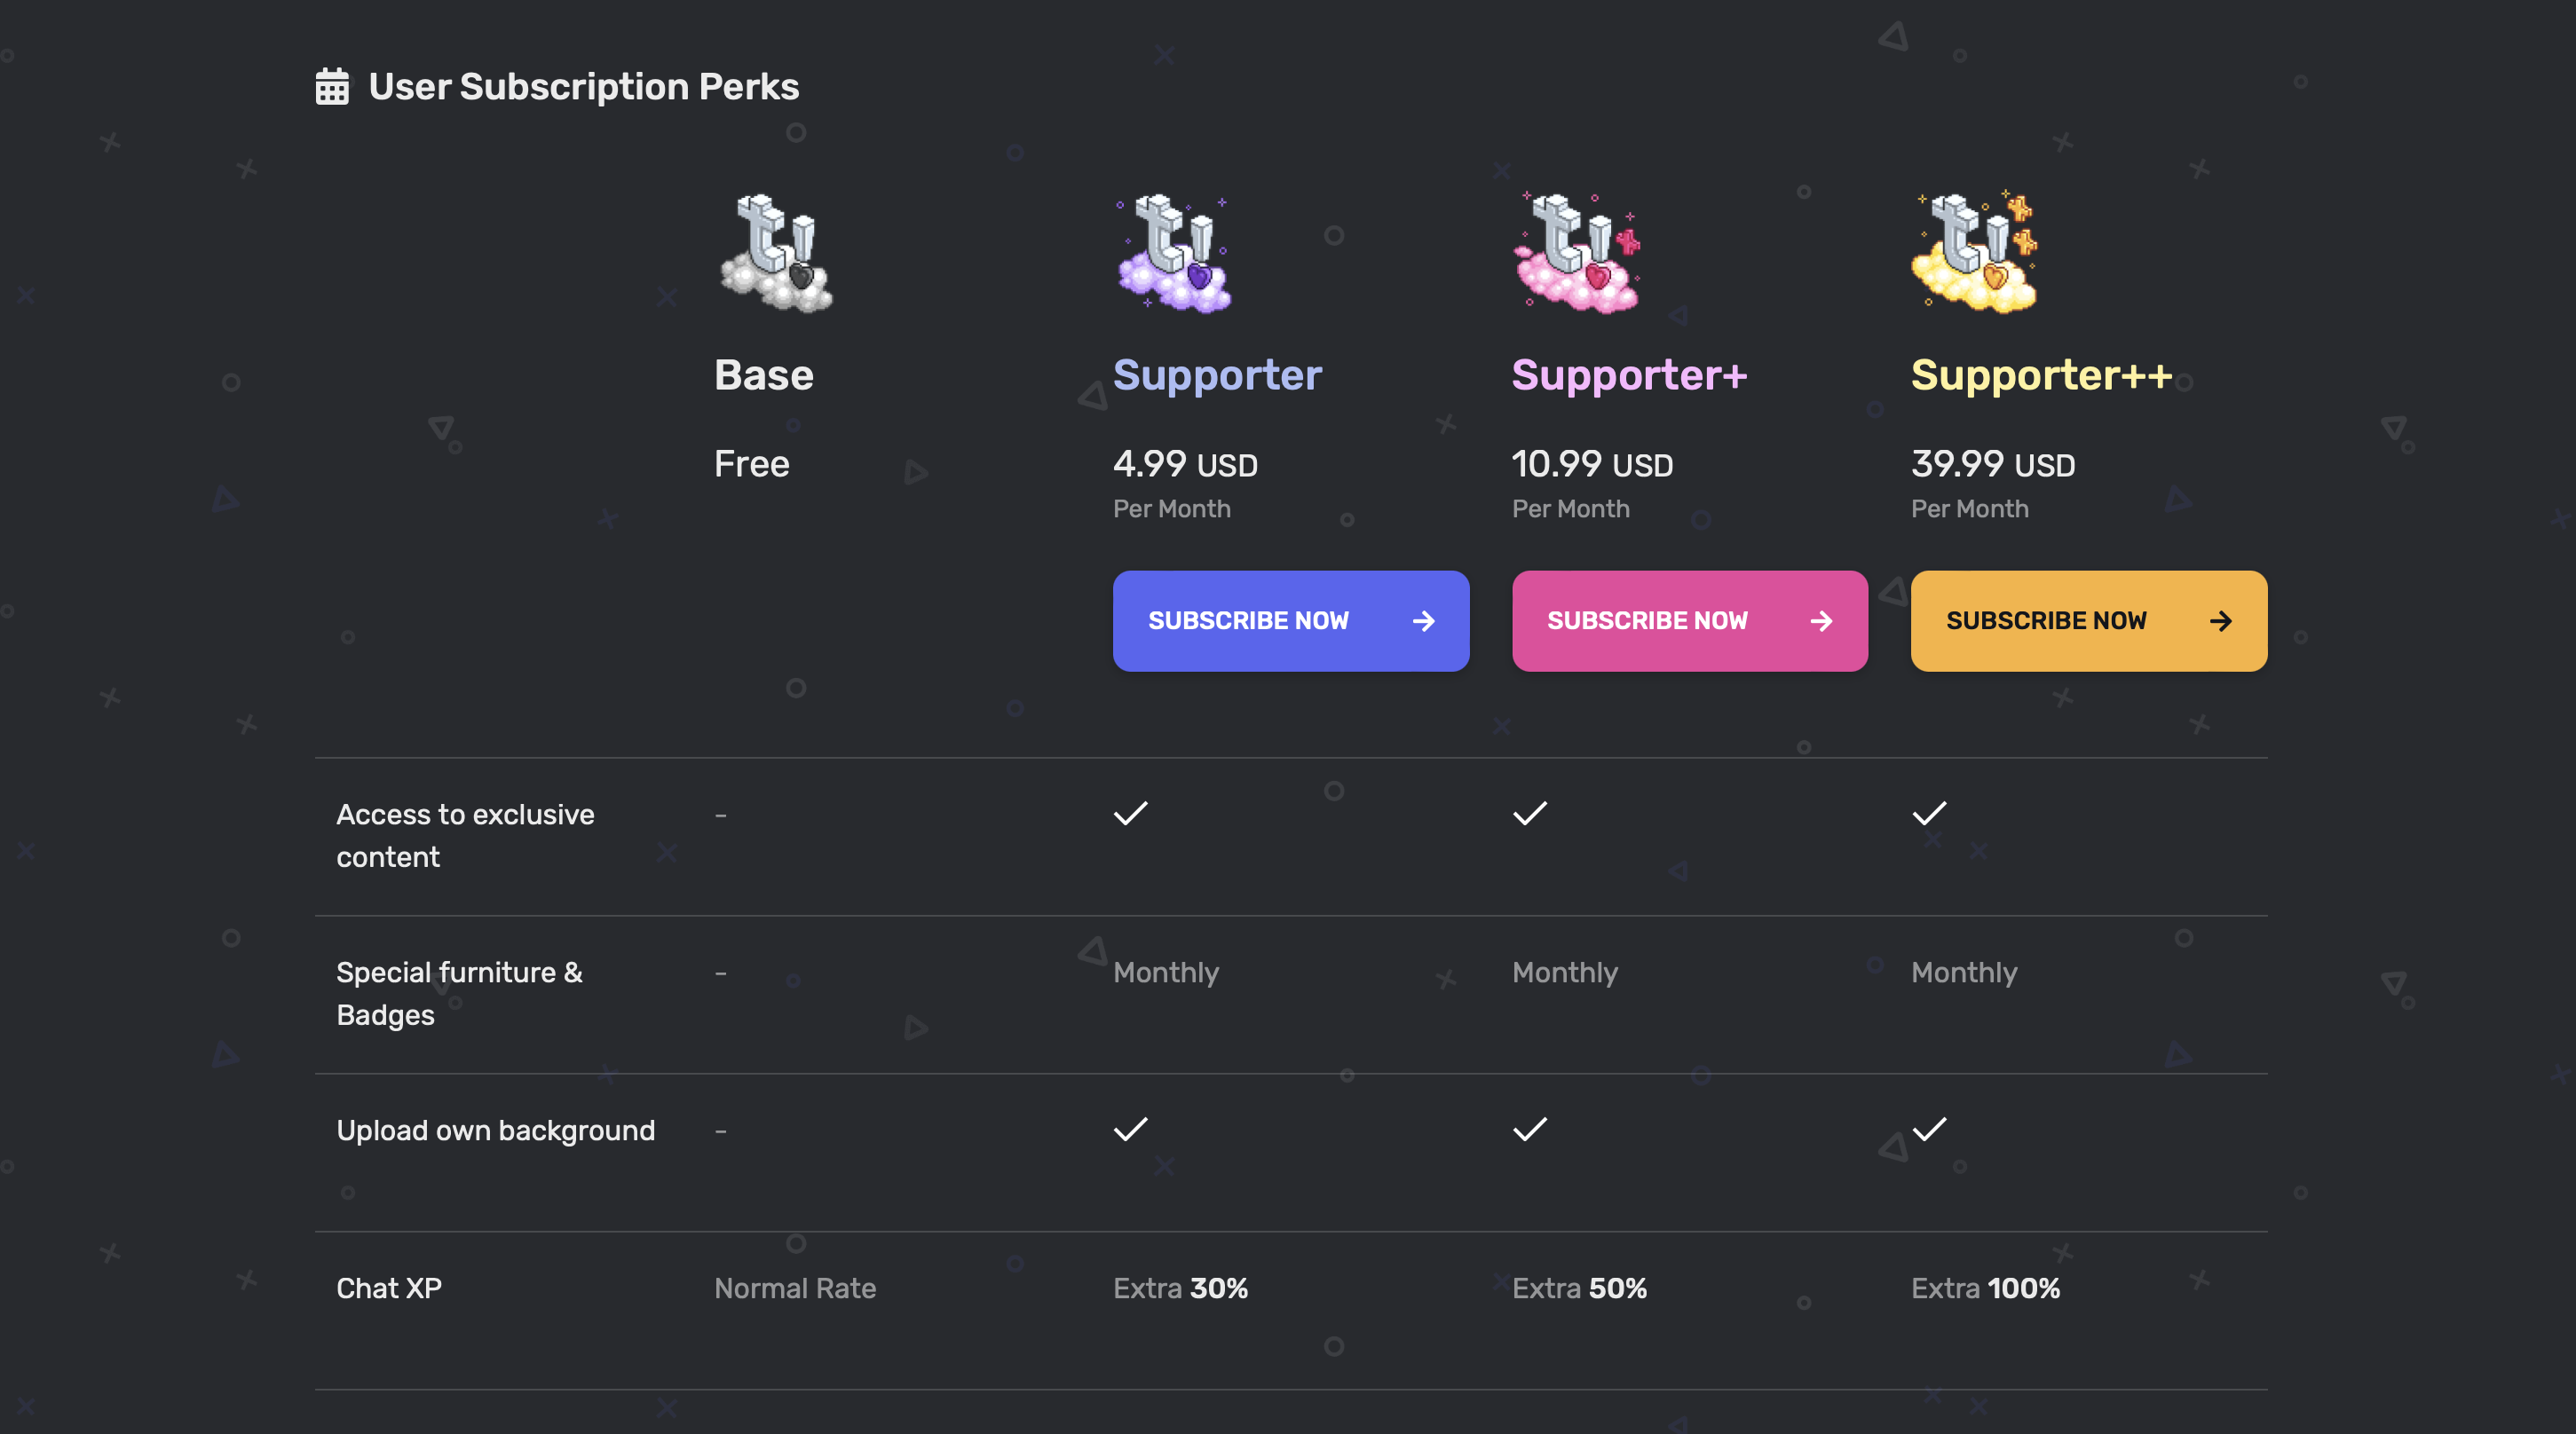This screenshot has width=2576, height=1434.
Task: Subscribe to the Supporter plan
Action: click(1290, 620)
